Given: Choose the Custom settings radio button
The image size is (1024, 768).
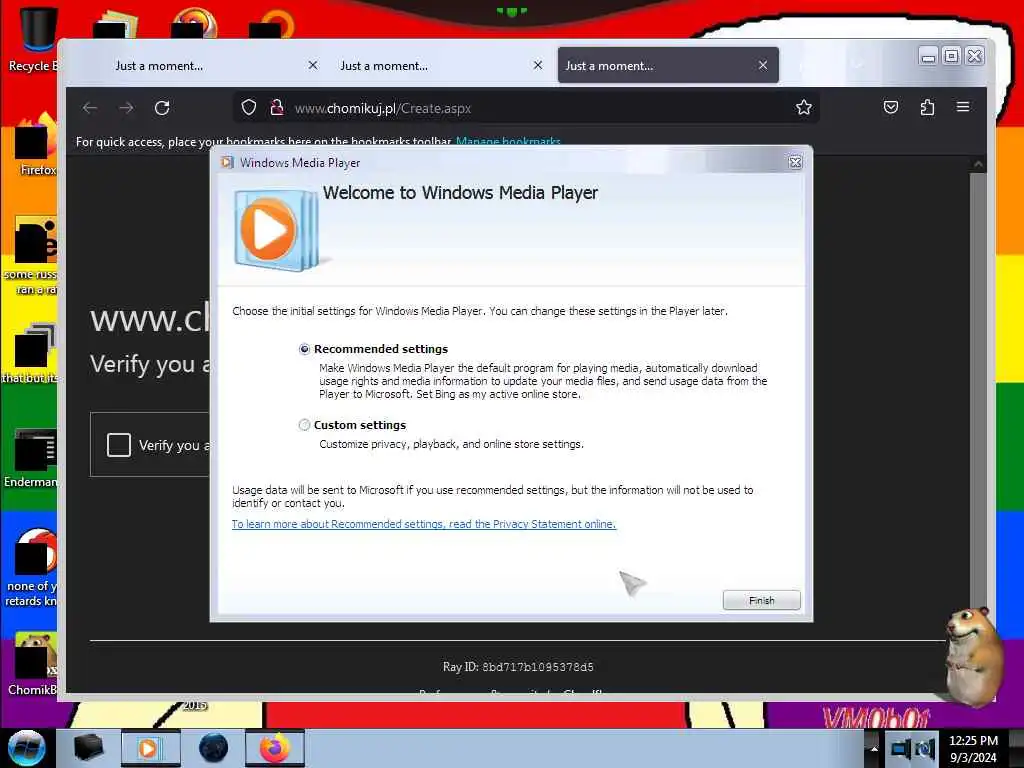Looking at the screenshot, I should point(304,425).
